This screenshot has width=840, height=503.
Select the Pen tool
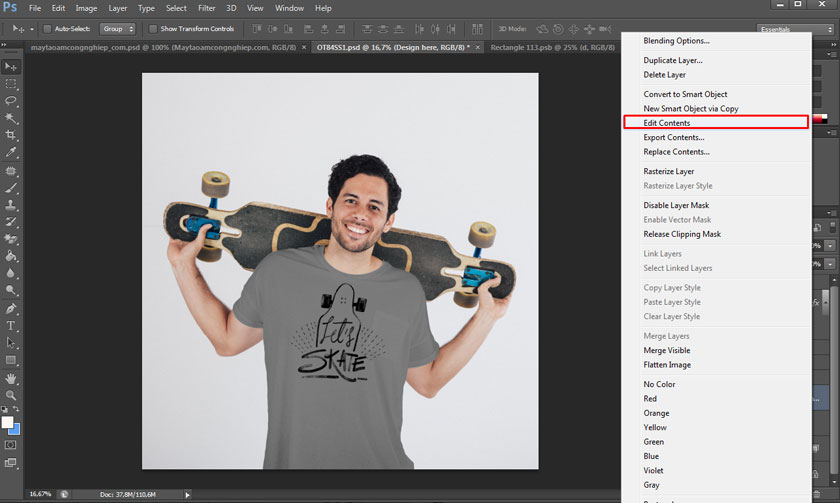pyautogui.click(x=11, y=309)
